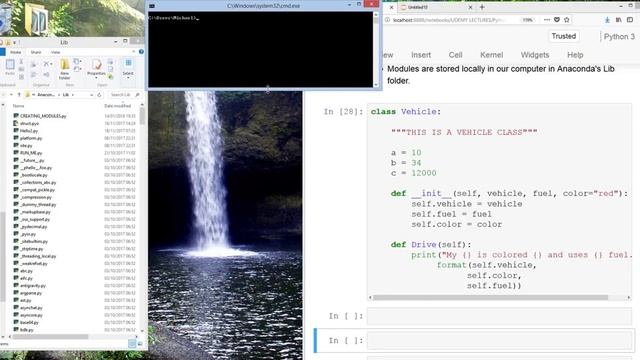
Task: Click the Firefox downloads arrow icon
Action: pos(607,20)
